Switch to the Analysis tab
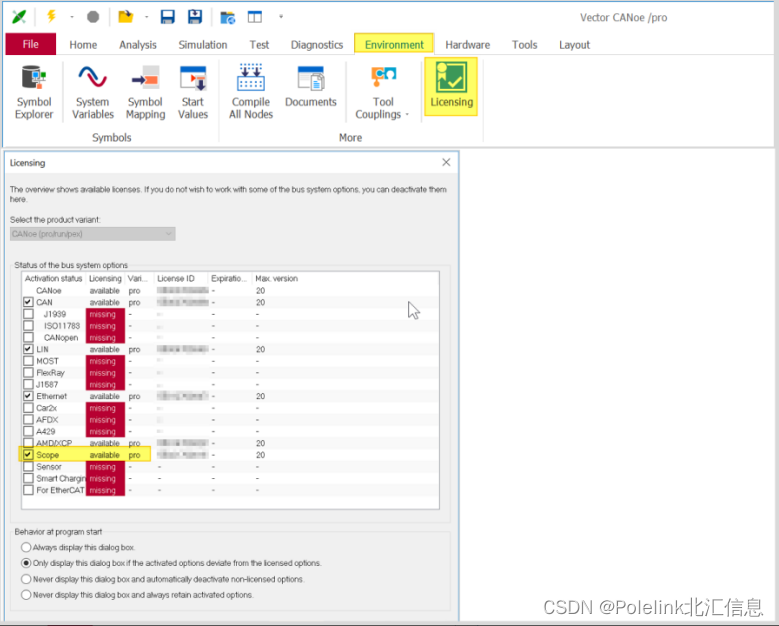 coord(138,45)
